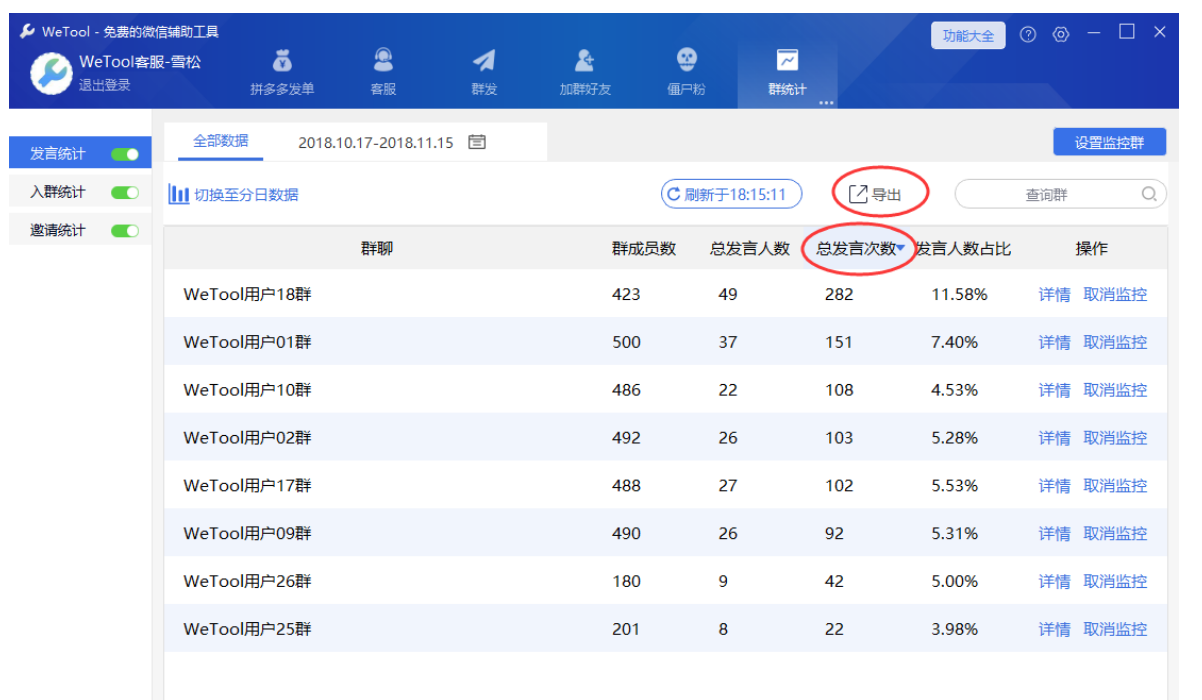This screenshot has width=1202, height=700.
Task: Click 退出登录 logout link
Action: point(105,86)
